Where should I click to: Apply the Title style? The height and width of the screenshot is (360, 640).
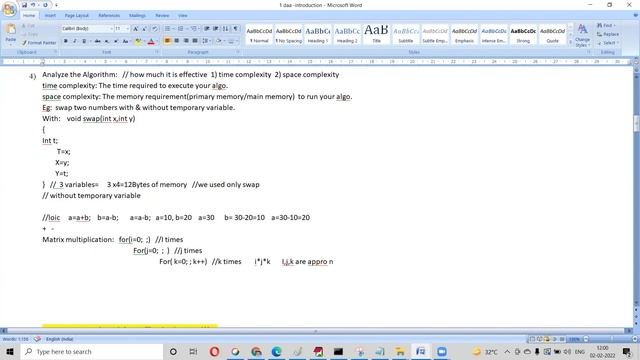pyautogui.click(x=376, y=35)
